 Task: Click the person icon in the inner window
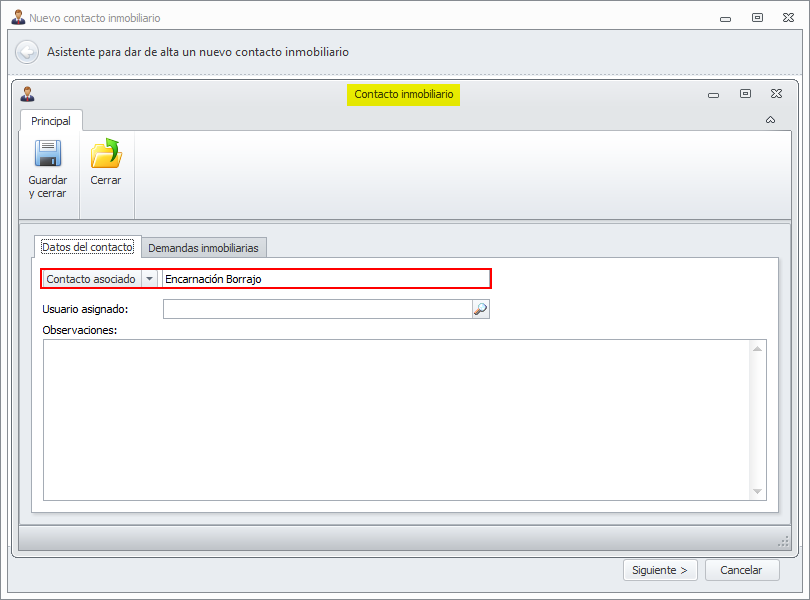click(27, 94)
